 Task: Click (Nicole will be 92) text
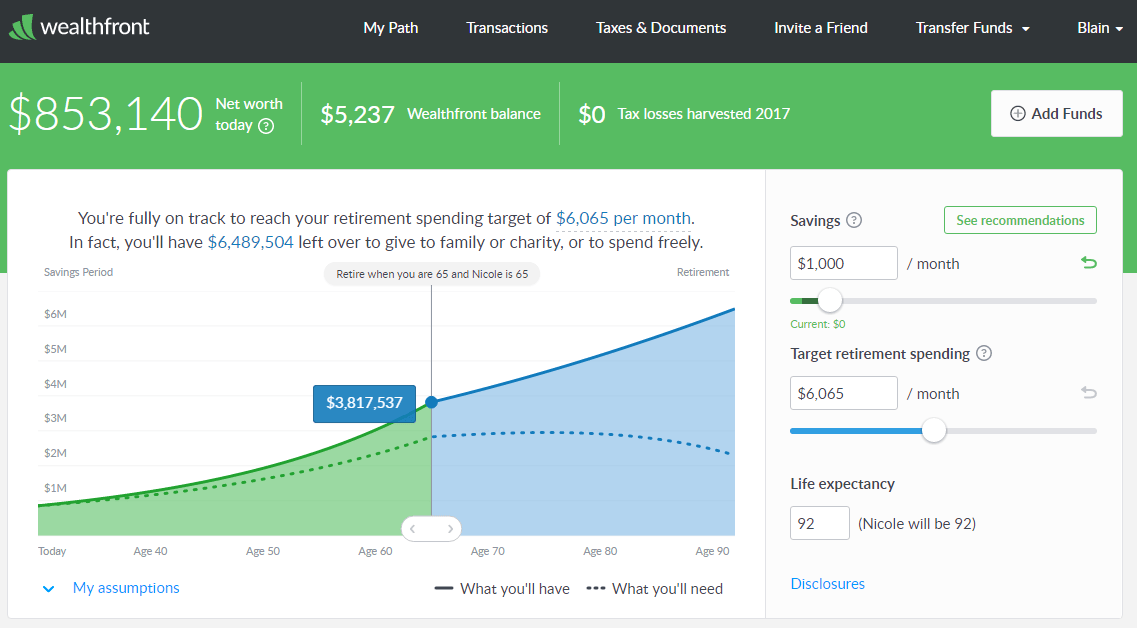917,524
